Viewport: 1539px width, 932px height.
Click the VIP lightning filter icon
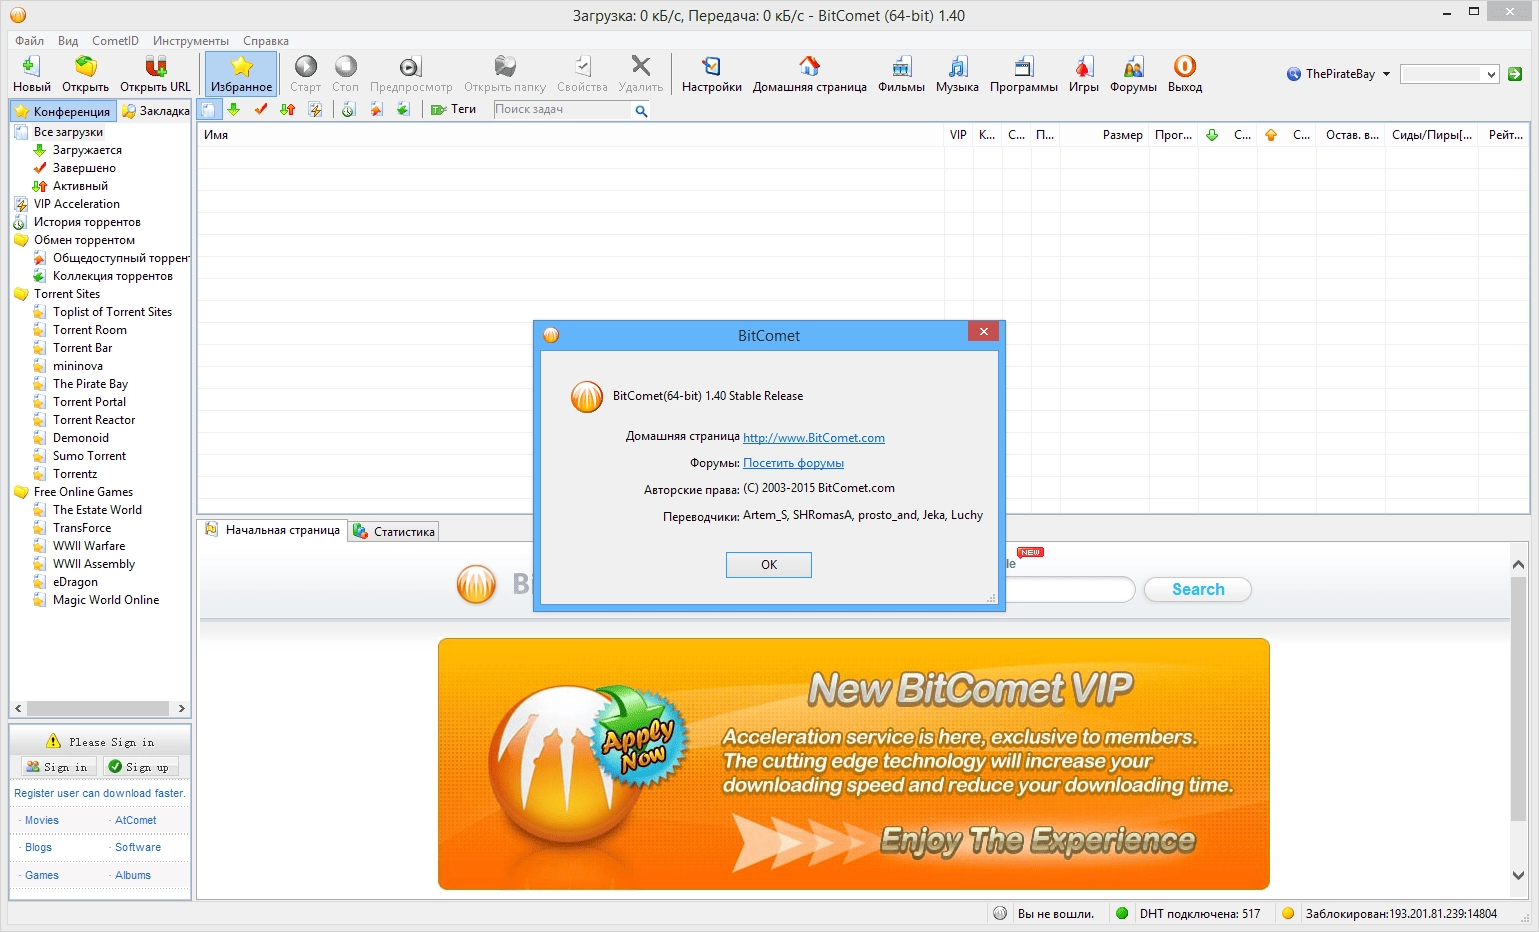315,109
